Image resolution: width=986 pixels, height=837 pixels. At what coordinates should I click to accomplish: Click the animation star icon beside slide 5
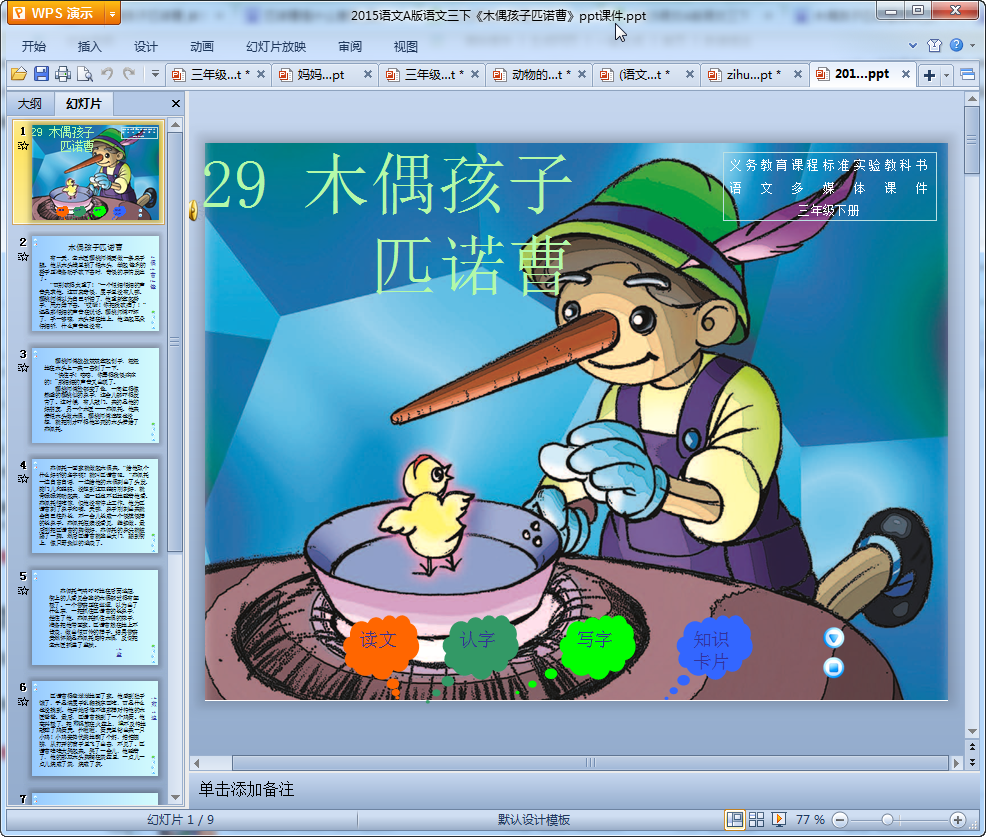pyautogui.click(x=23, y=590)
